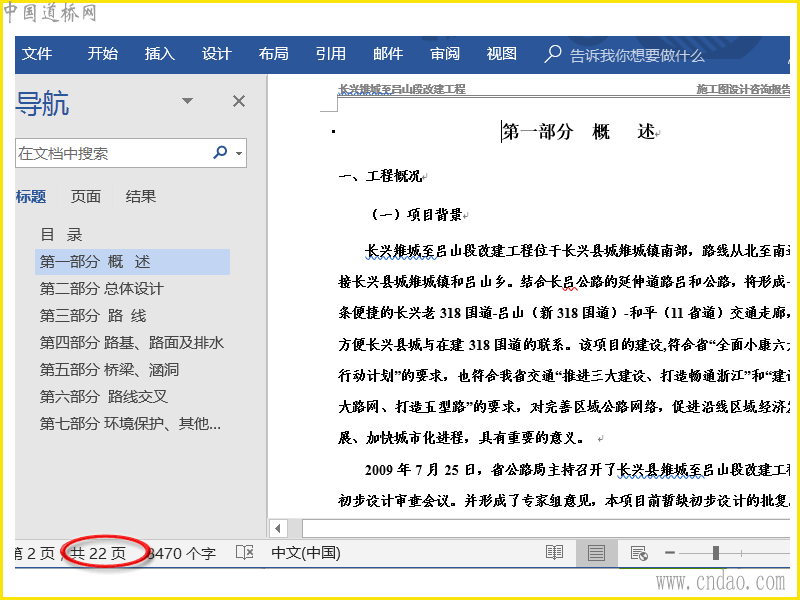Open 第七部分 环境保护、其他 heading
The image size is (800, 600).
pyautogui.click(x=130, y=423)
